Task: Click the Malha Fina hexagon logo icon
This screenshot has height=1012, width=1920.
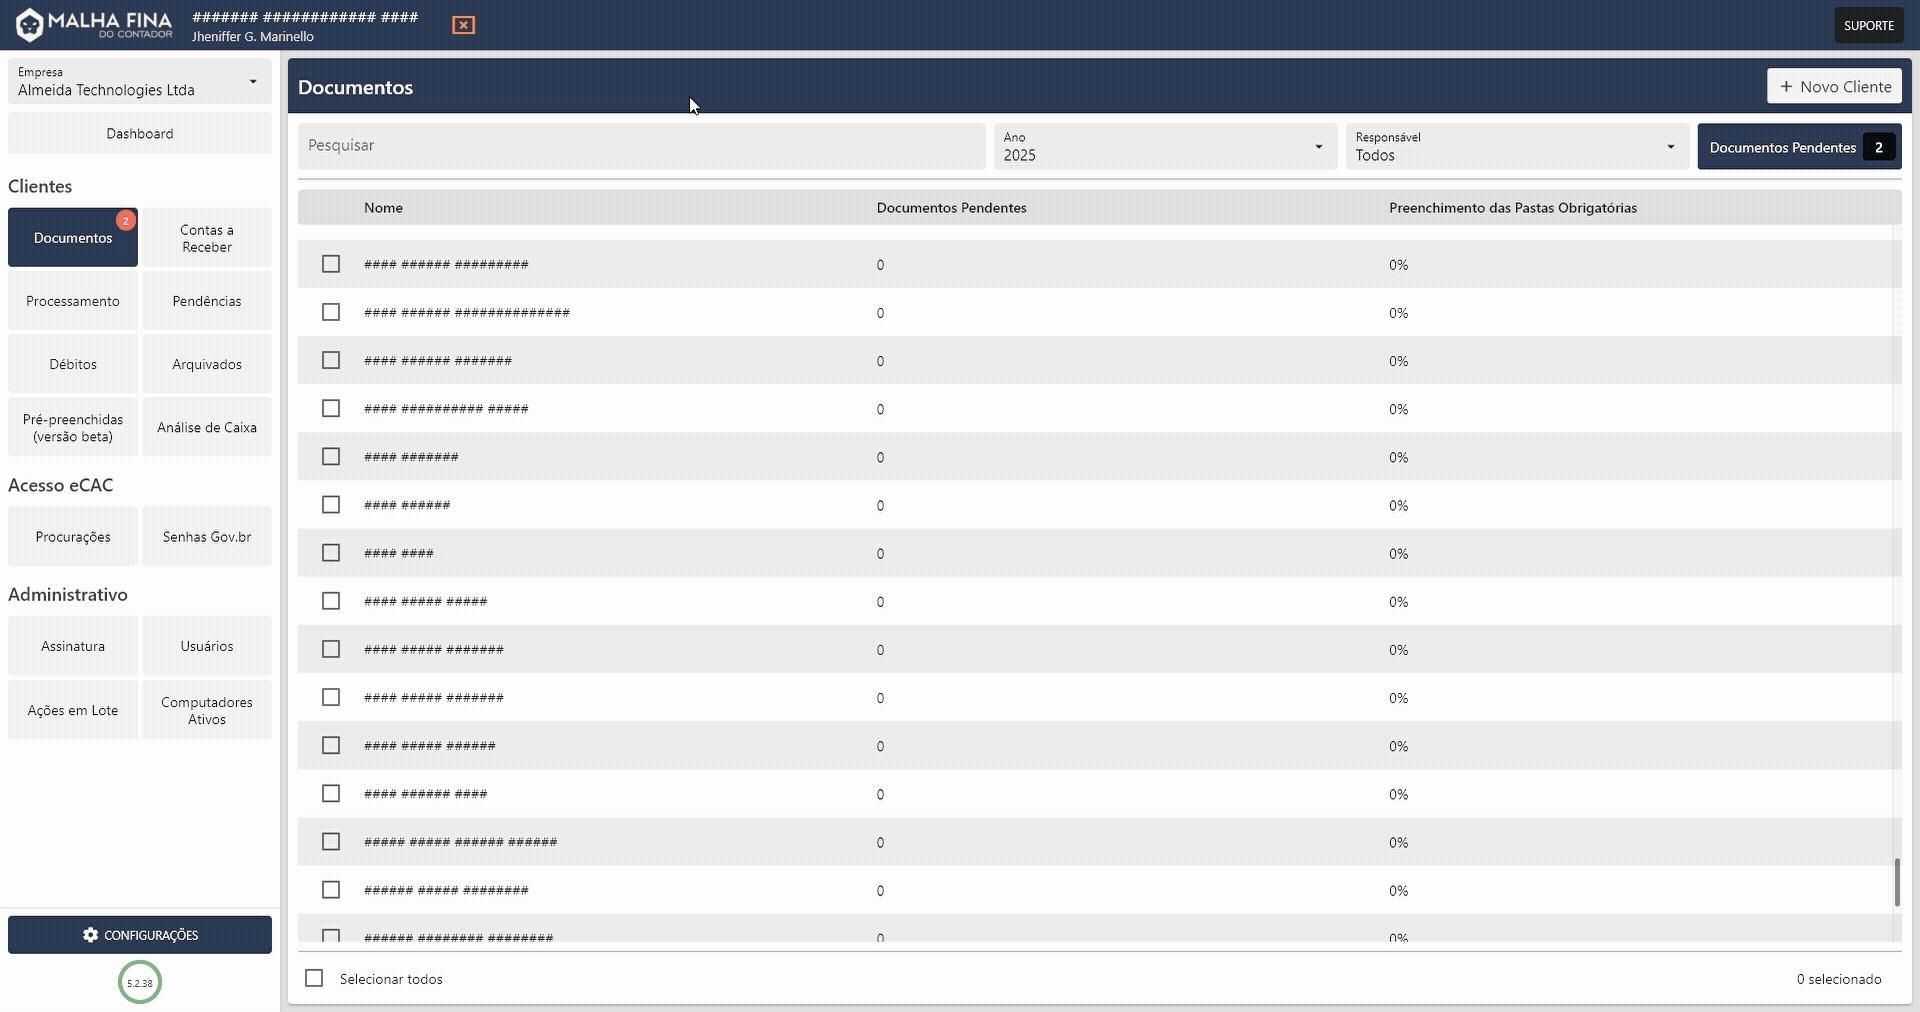Action: point(30,24)
